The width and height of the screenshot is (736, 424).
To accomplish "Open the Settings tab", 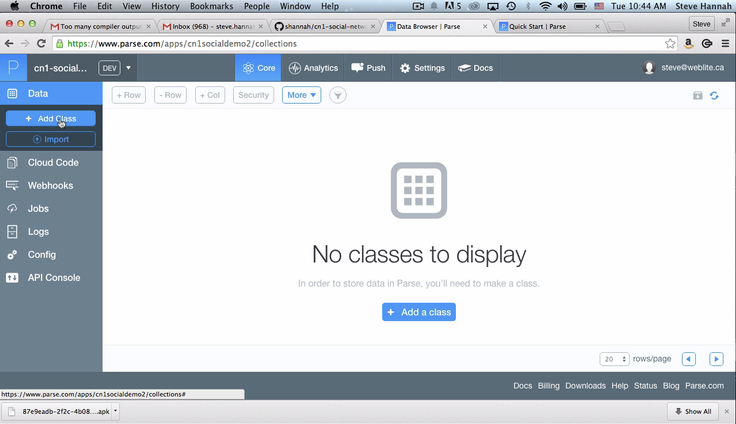I will coord(422,68).
